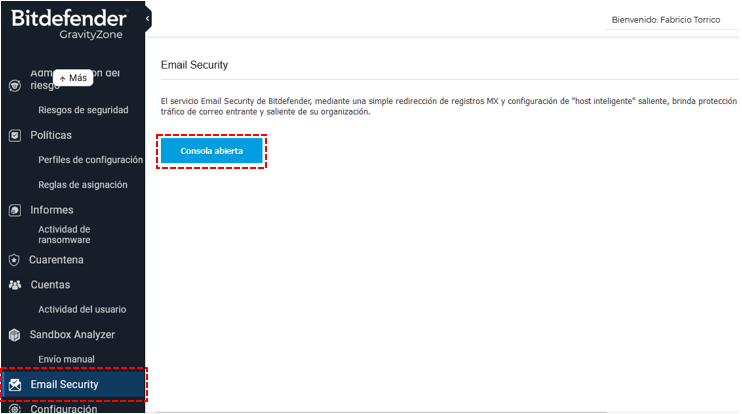Image resolution: width=742 pixels, height=414 pixels.
Task: Select Perfiles de configuración item
Action: [x=90, y=160]
